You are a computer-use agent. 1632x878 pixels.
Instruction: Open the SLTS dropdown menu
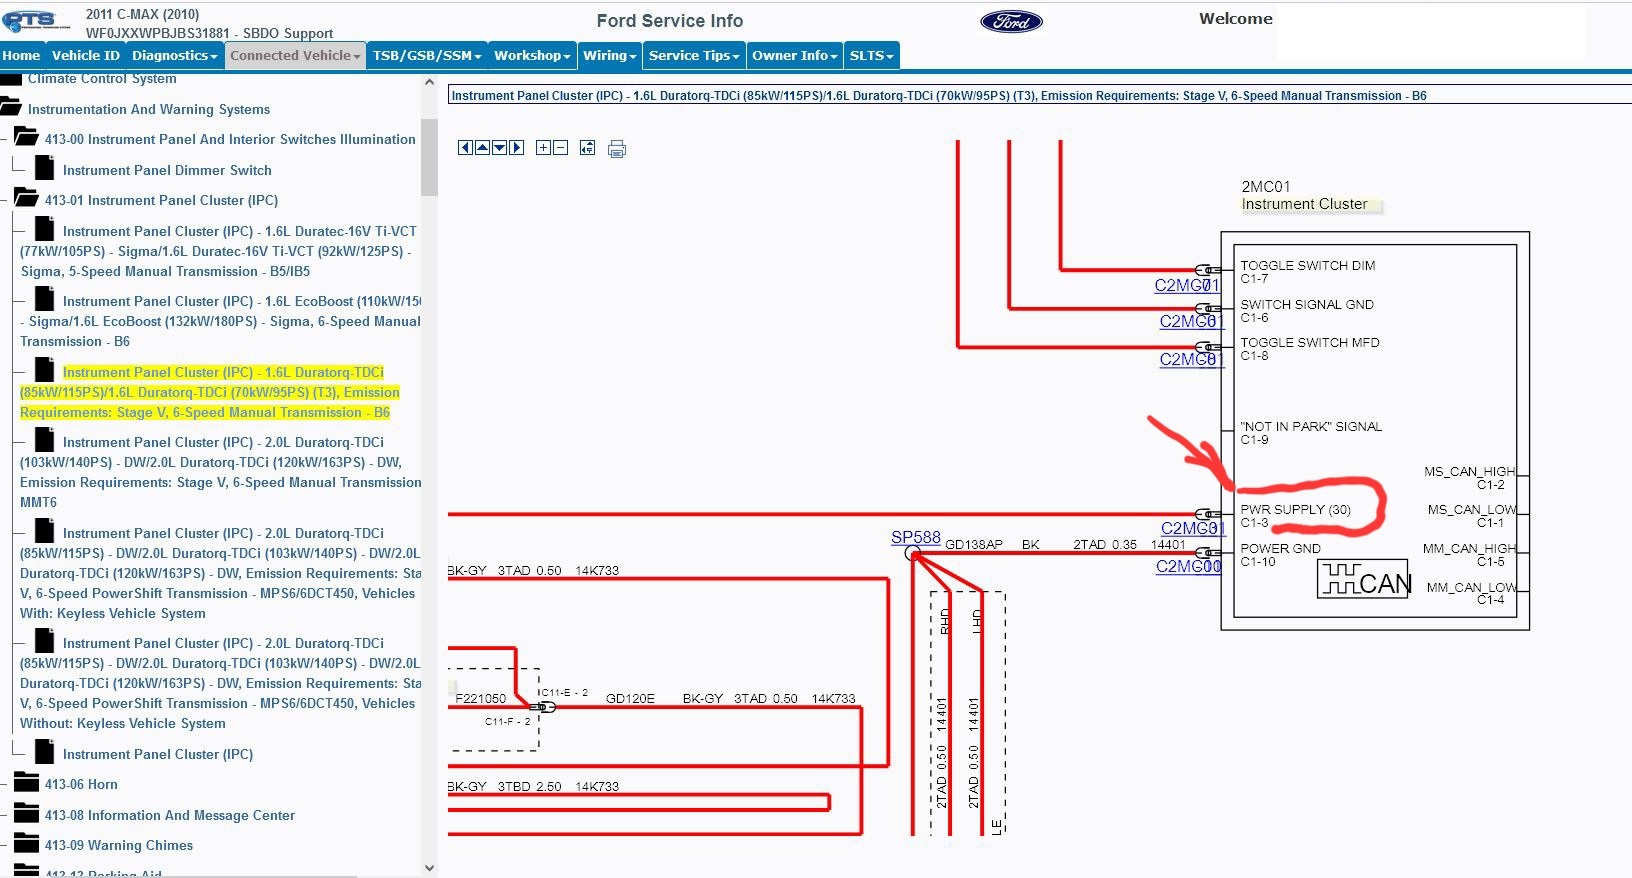pos(871,56)
